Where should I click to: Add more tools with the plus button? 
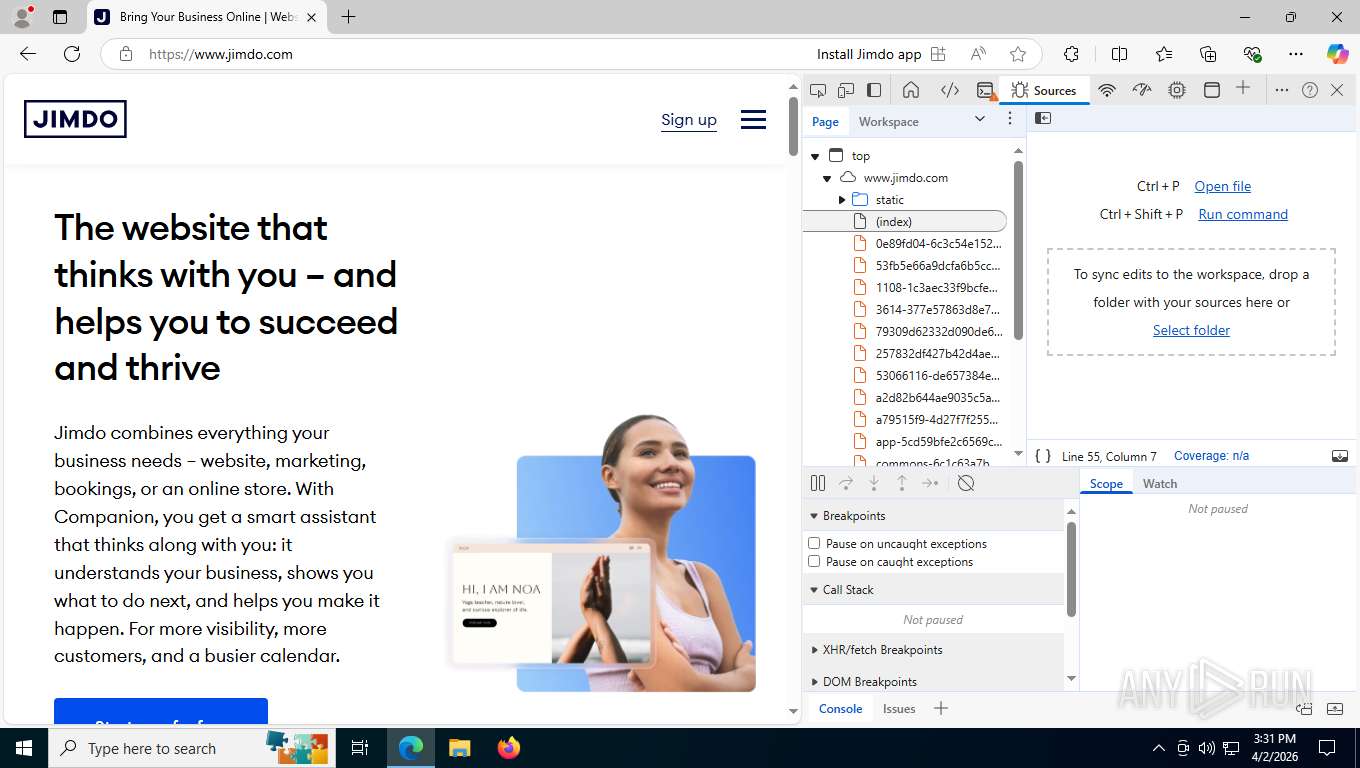(x=1243, y=89)
